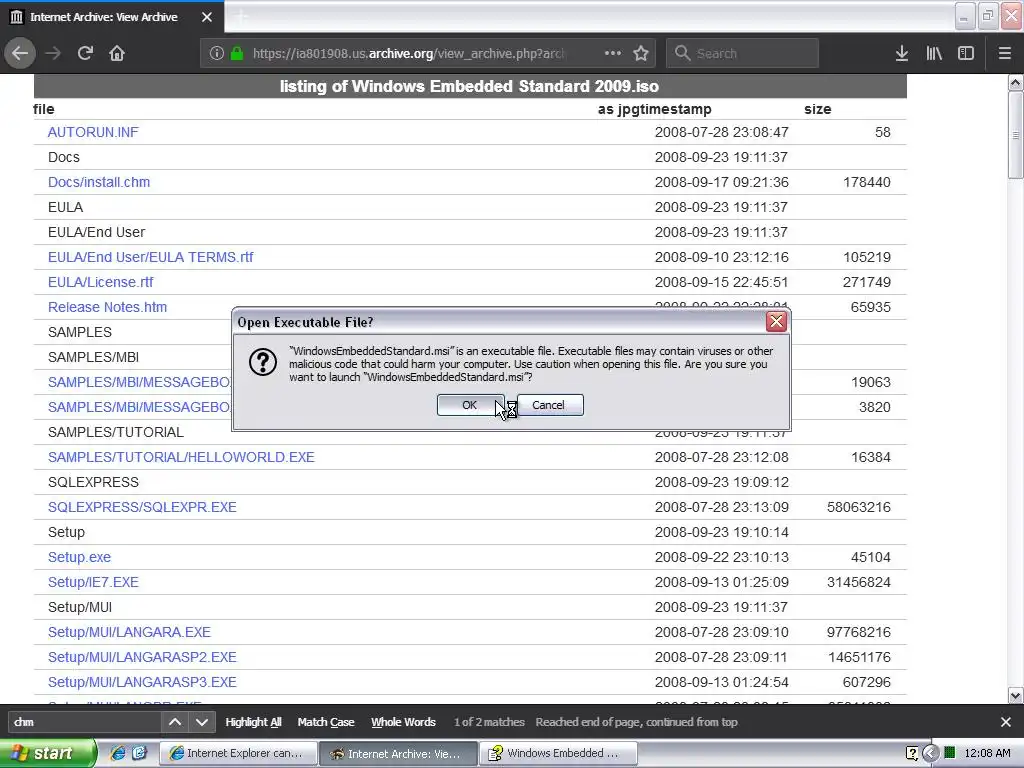Screen dimensions: 1024x768
Task: Open page actions three-dots menu
Action: point(613,53)
